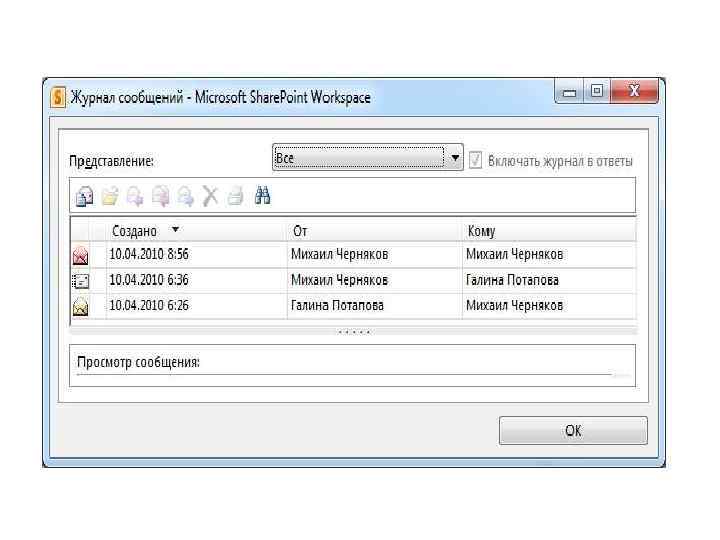The width and height of the screenshot is (720, 540).
Task: Click the open folder toolbar icon
Action: point(110,197)
